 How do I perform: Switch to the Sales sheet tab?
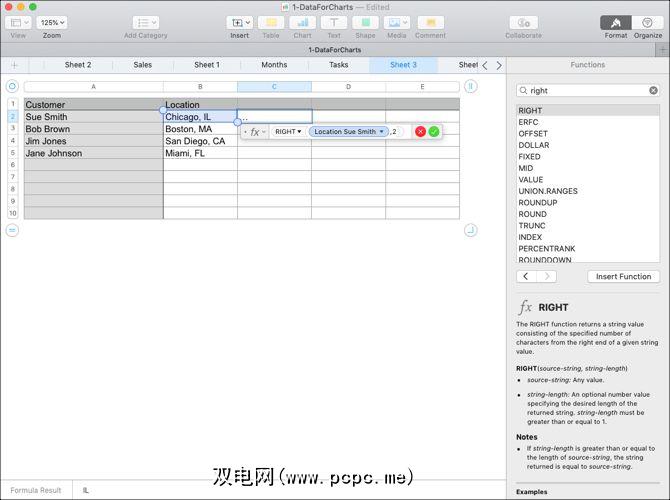point(143,65)
